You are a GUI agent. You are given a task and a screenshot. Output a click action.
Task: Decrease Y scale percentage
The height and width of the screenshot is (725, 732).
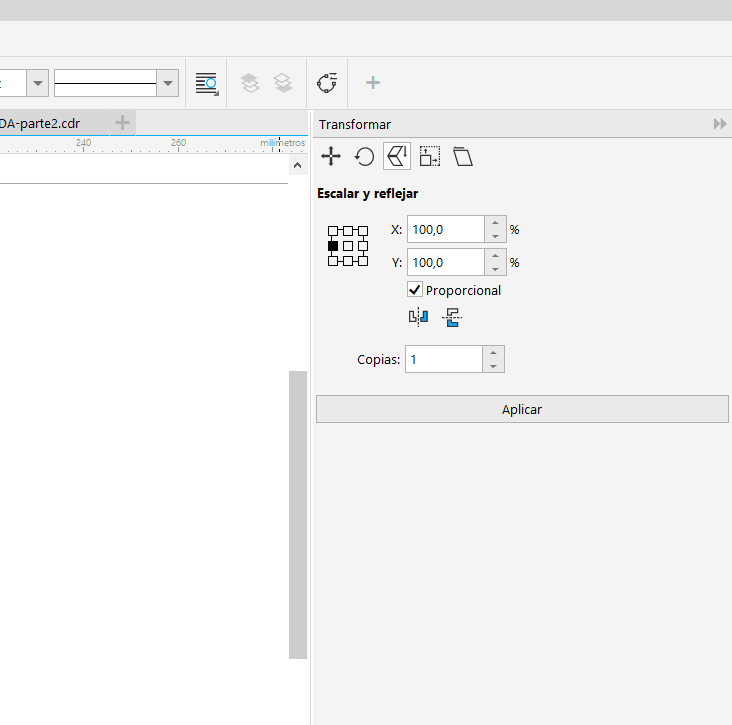tap(495, 269)
